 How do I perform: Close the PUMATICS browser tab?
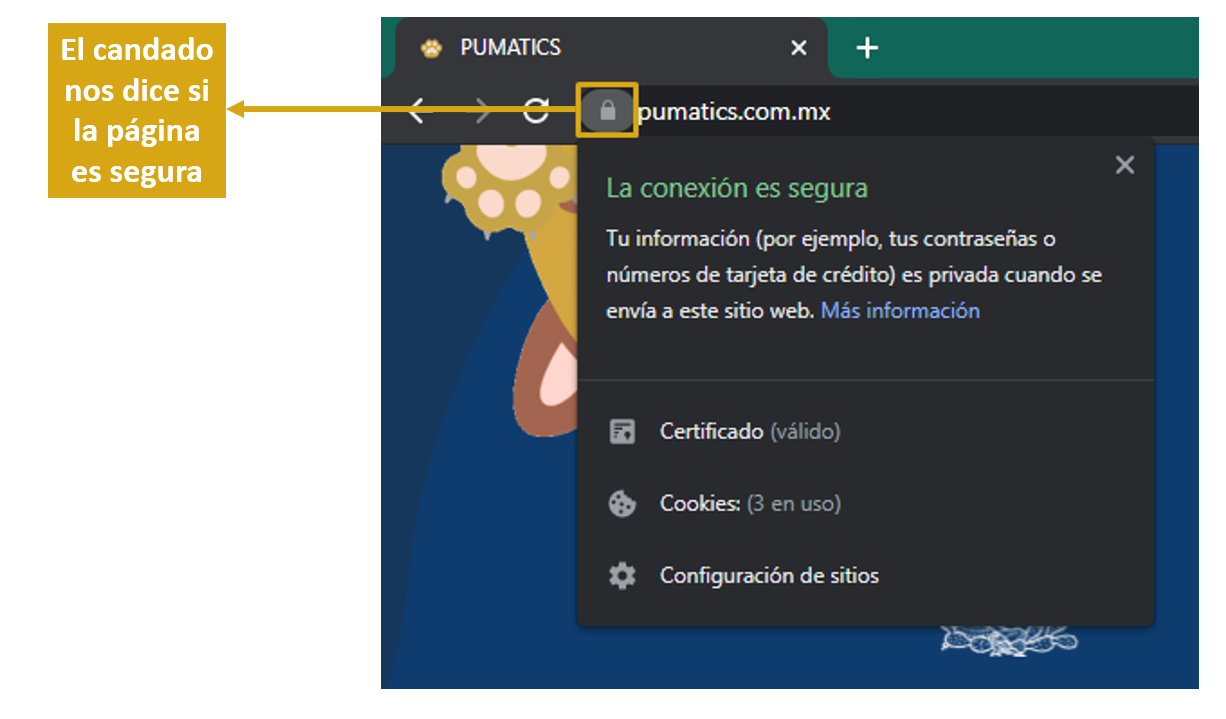(x=798, y=48)
